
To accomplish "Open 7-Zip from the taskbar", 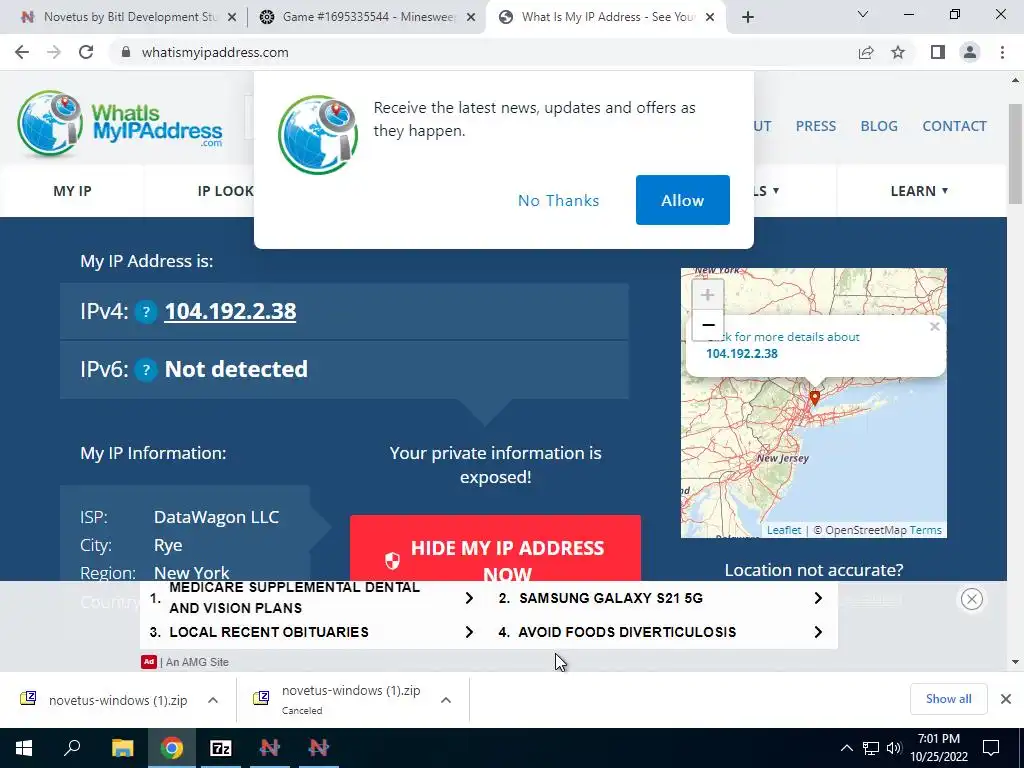I will 221,748.
